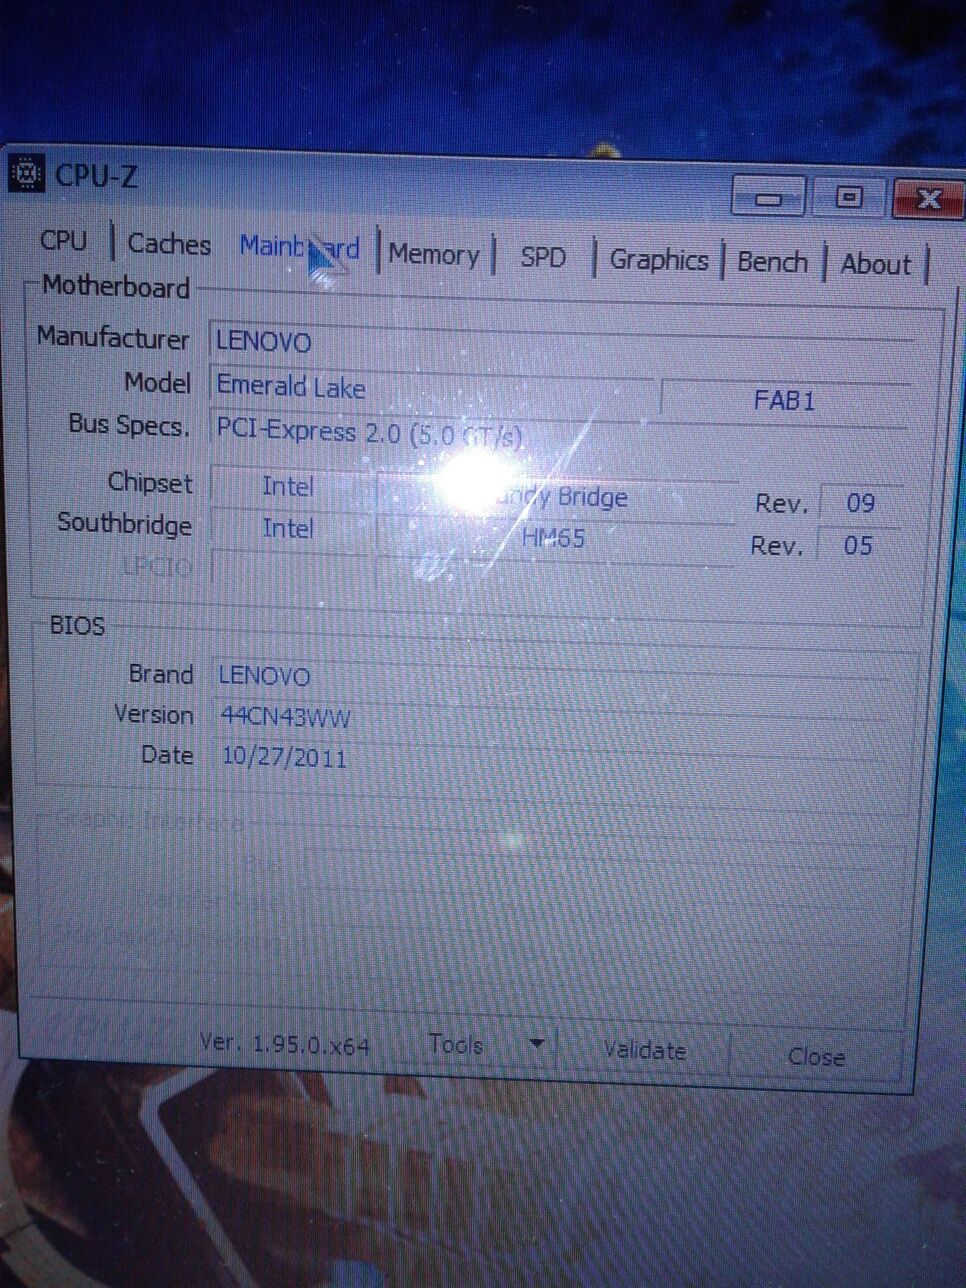Image resolution: width=966 pixels, height=1288 pixels.
Task: Click the BIOS Brand value LENOVO
Action: 264,676
